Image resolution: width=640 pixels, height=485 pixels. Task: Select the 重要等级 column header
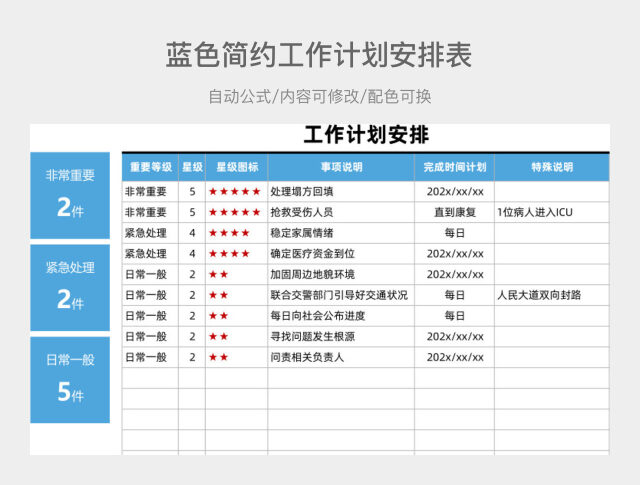point(150,167)
